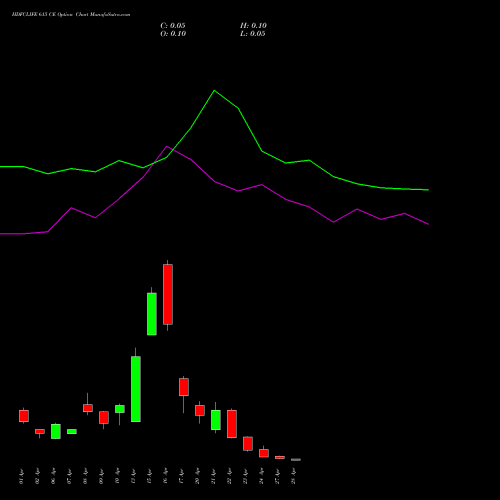The width and height of the screenshot is (500, 500).
Task: Select the red candle above 09 Apr
Action: click(x=104, y=418)
